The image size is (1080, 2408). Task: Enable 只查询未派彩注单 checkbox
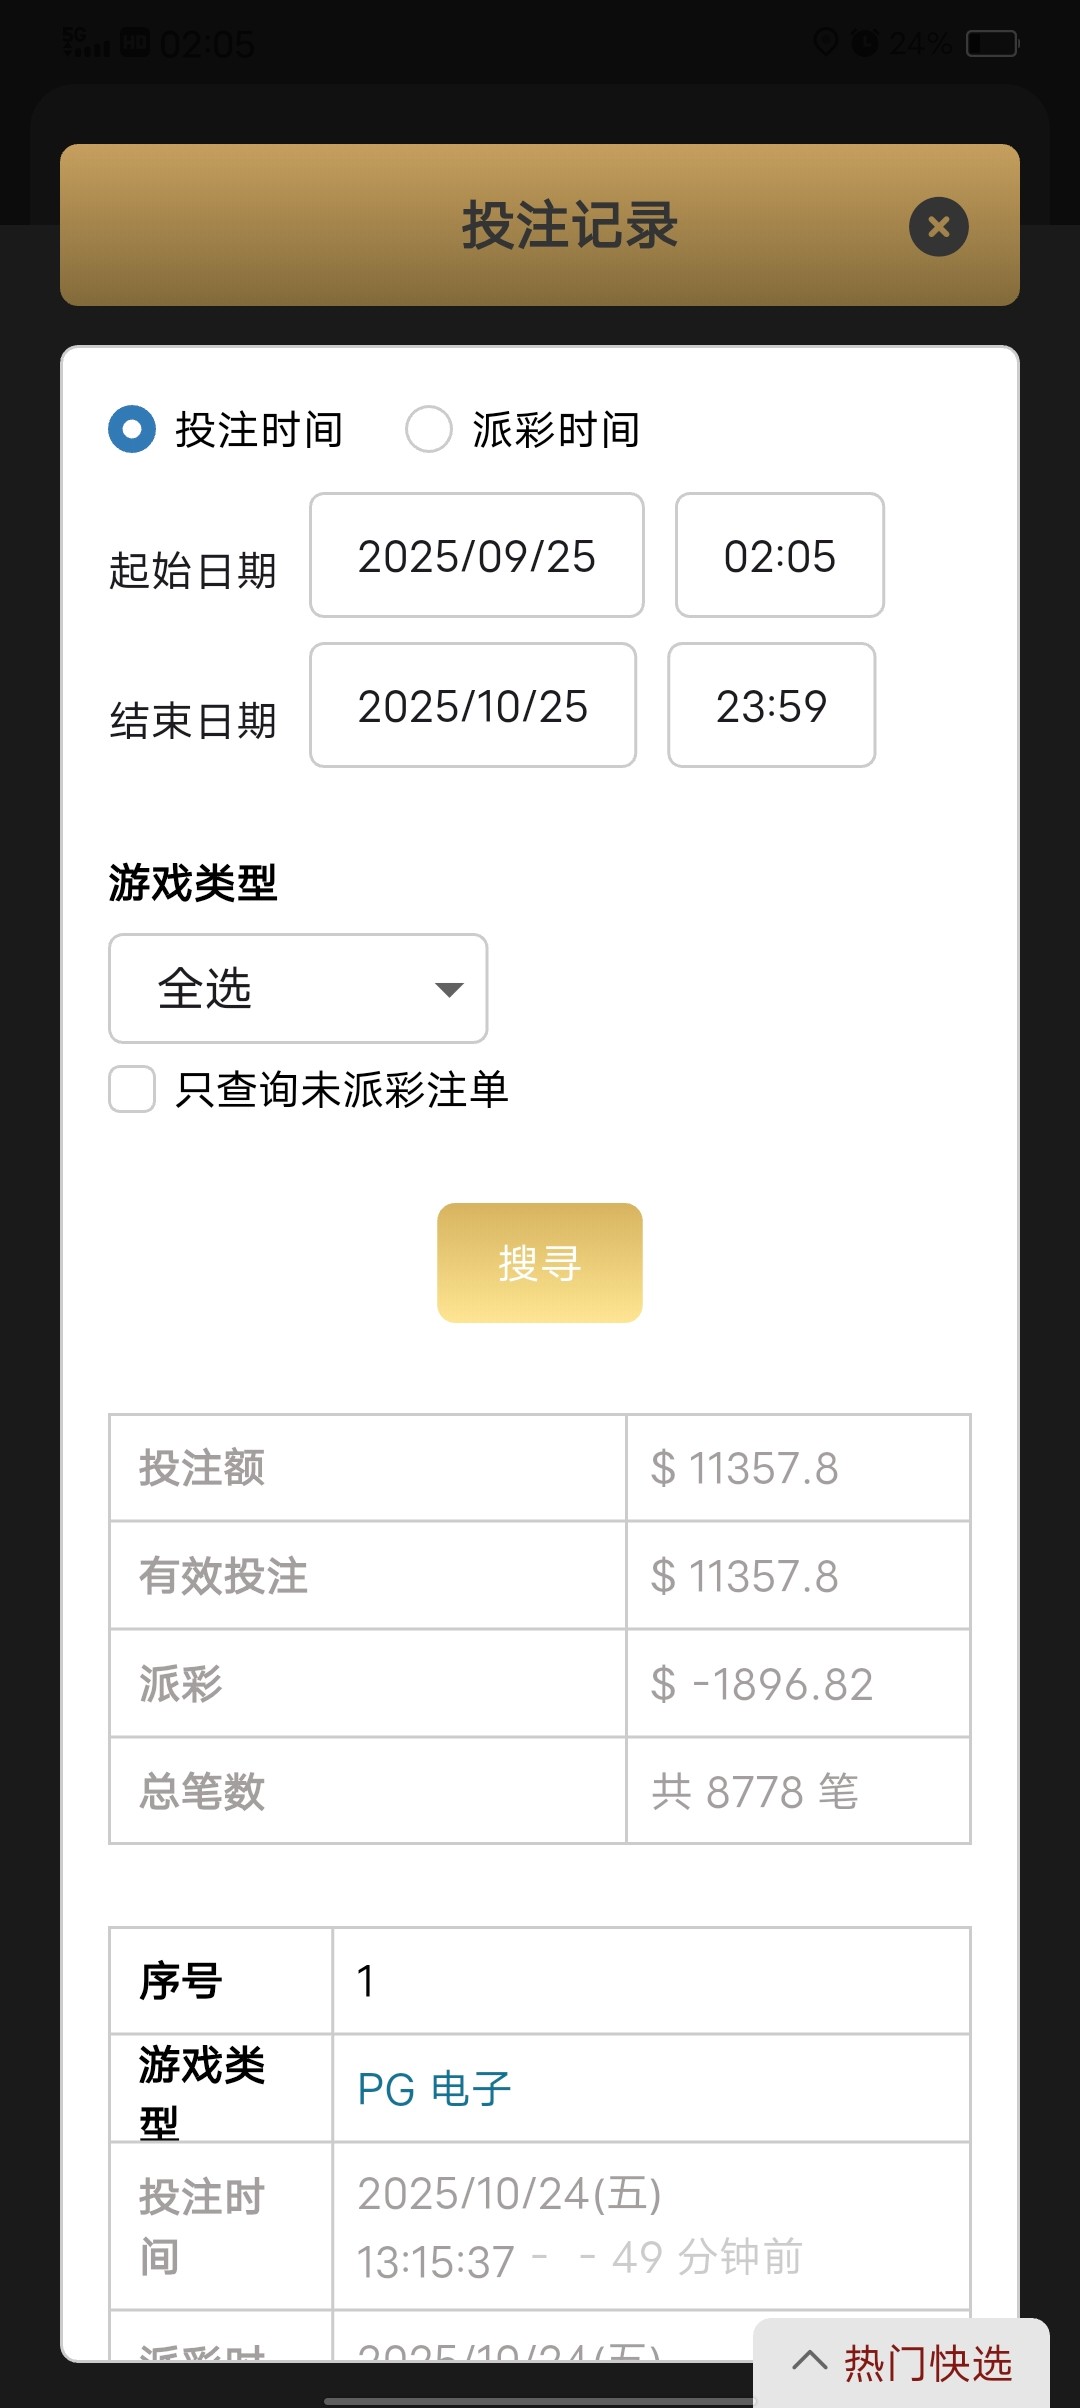132,1089
